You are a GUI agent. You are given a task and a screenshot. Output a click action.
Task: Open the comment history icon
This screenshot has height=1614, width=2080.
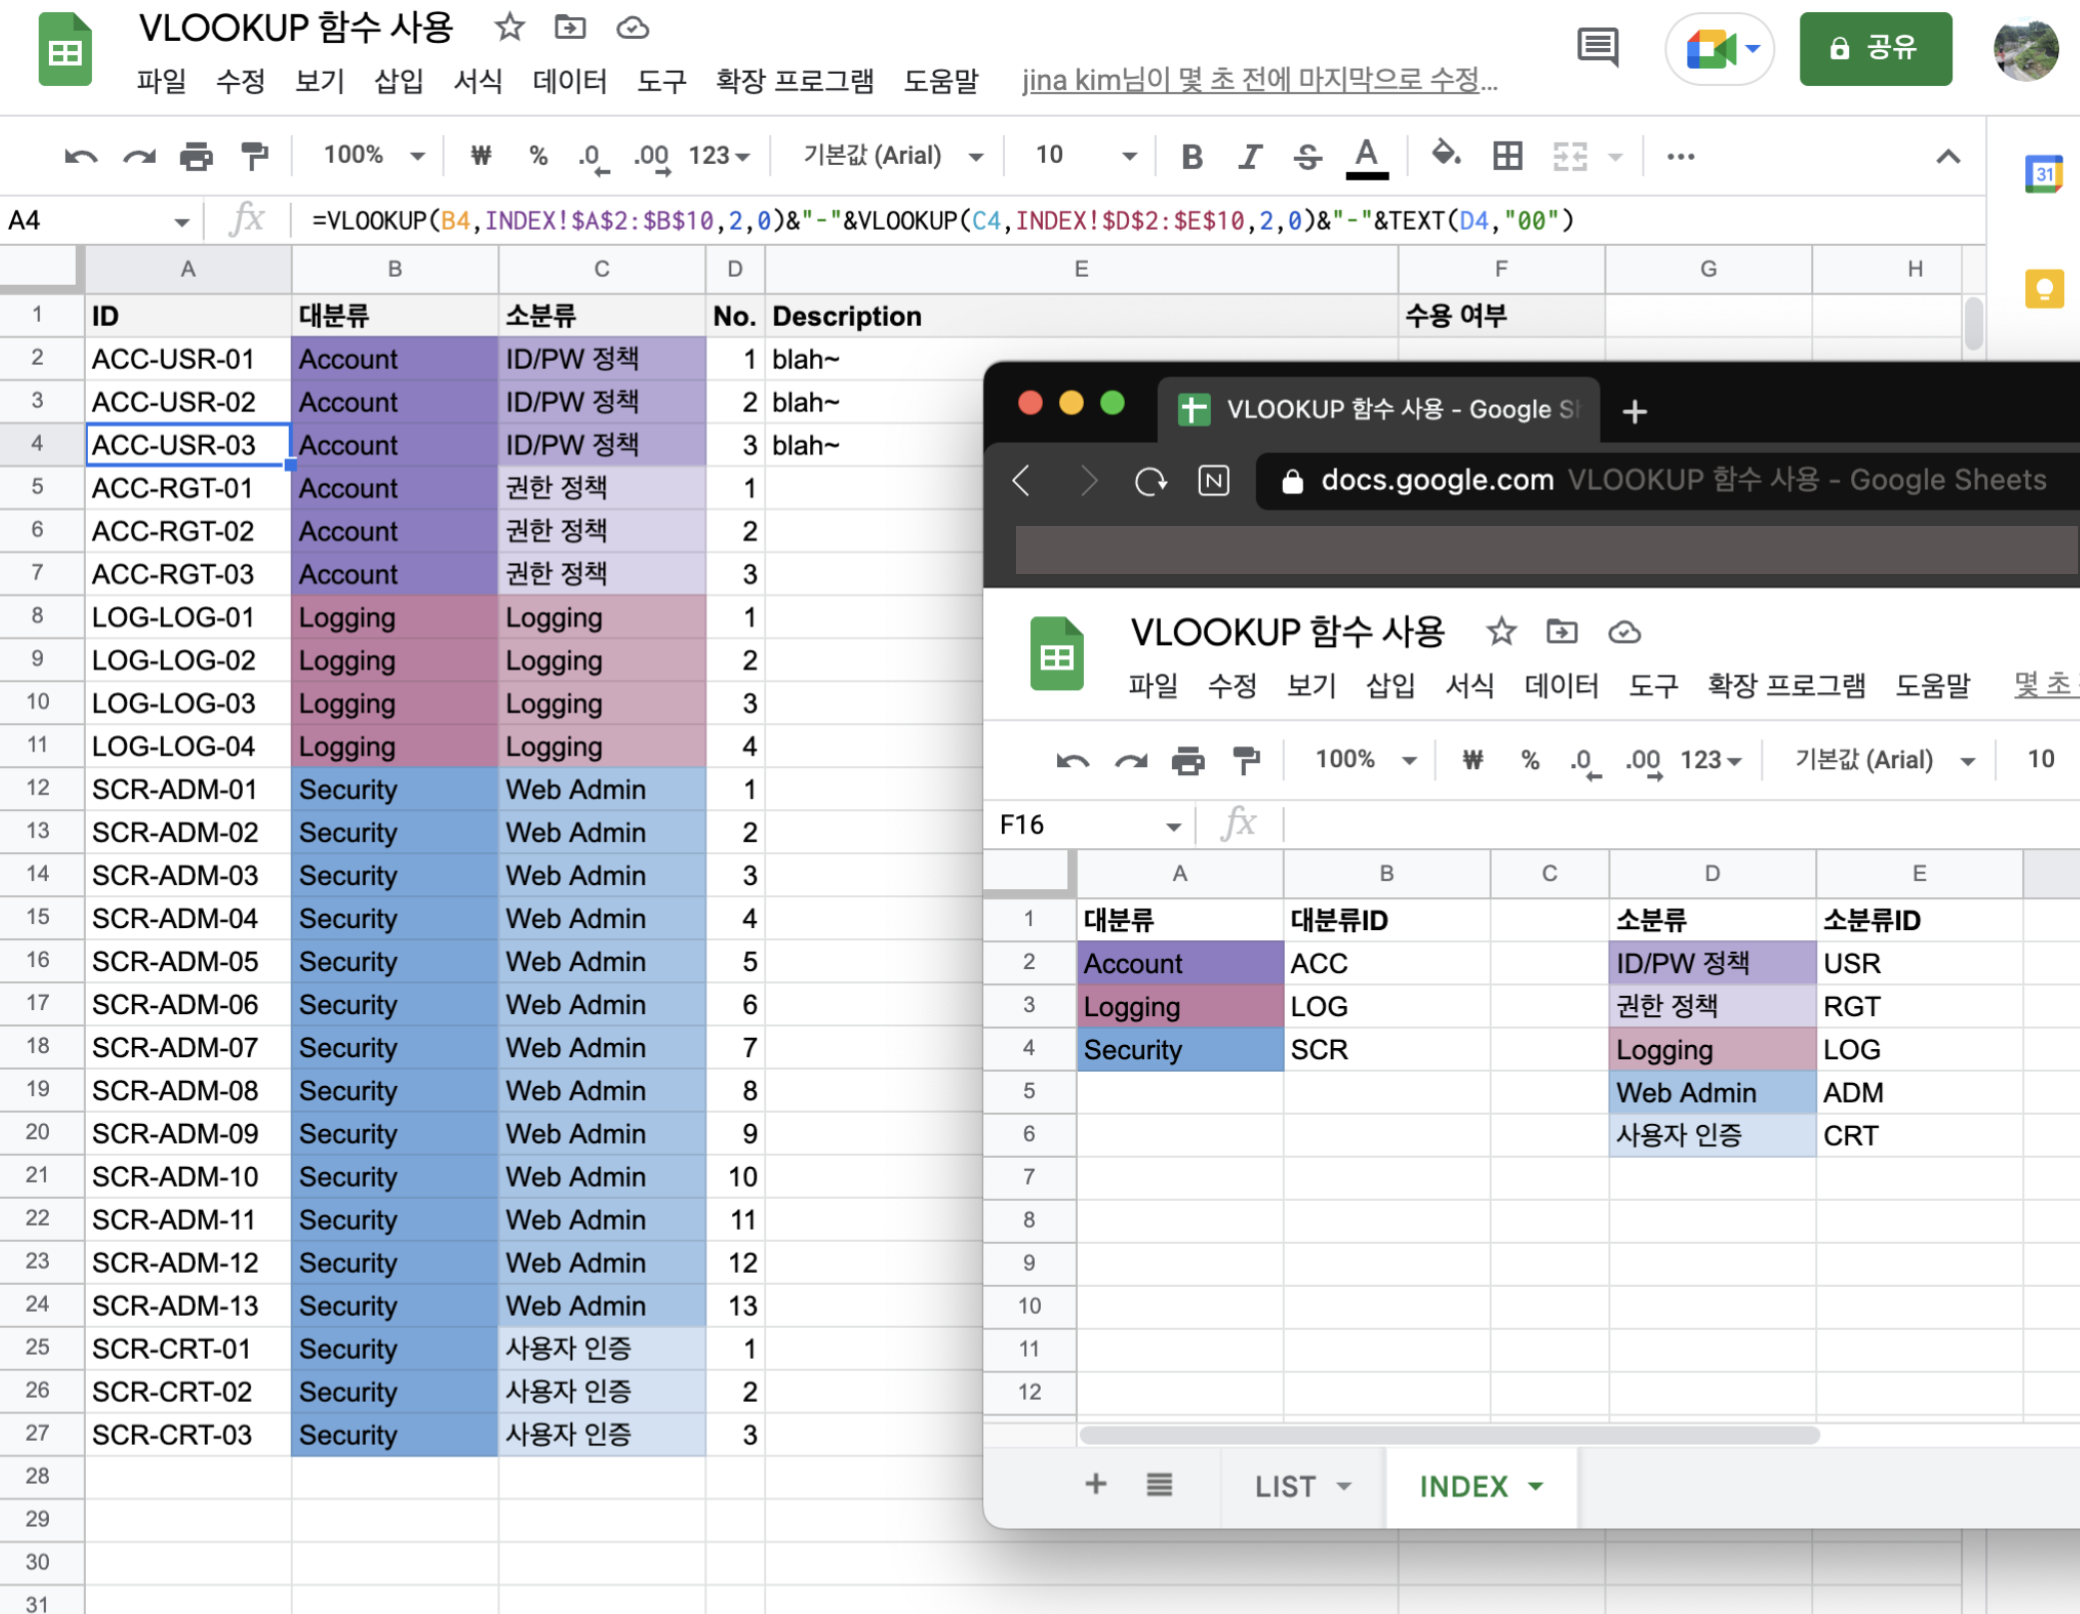click(x=1597, y=47)
